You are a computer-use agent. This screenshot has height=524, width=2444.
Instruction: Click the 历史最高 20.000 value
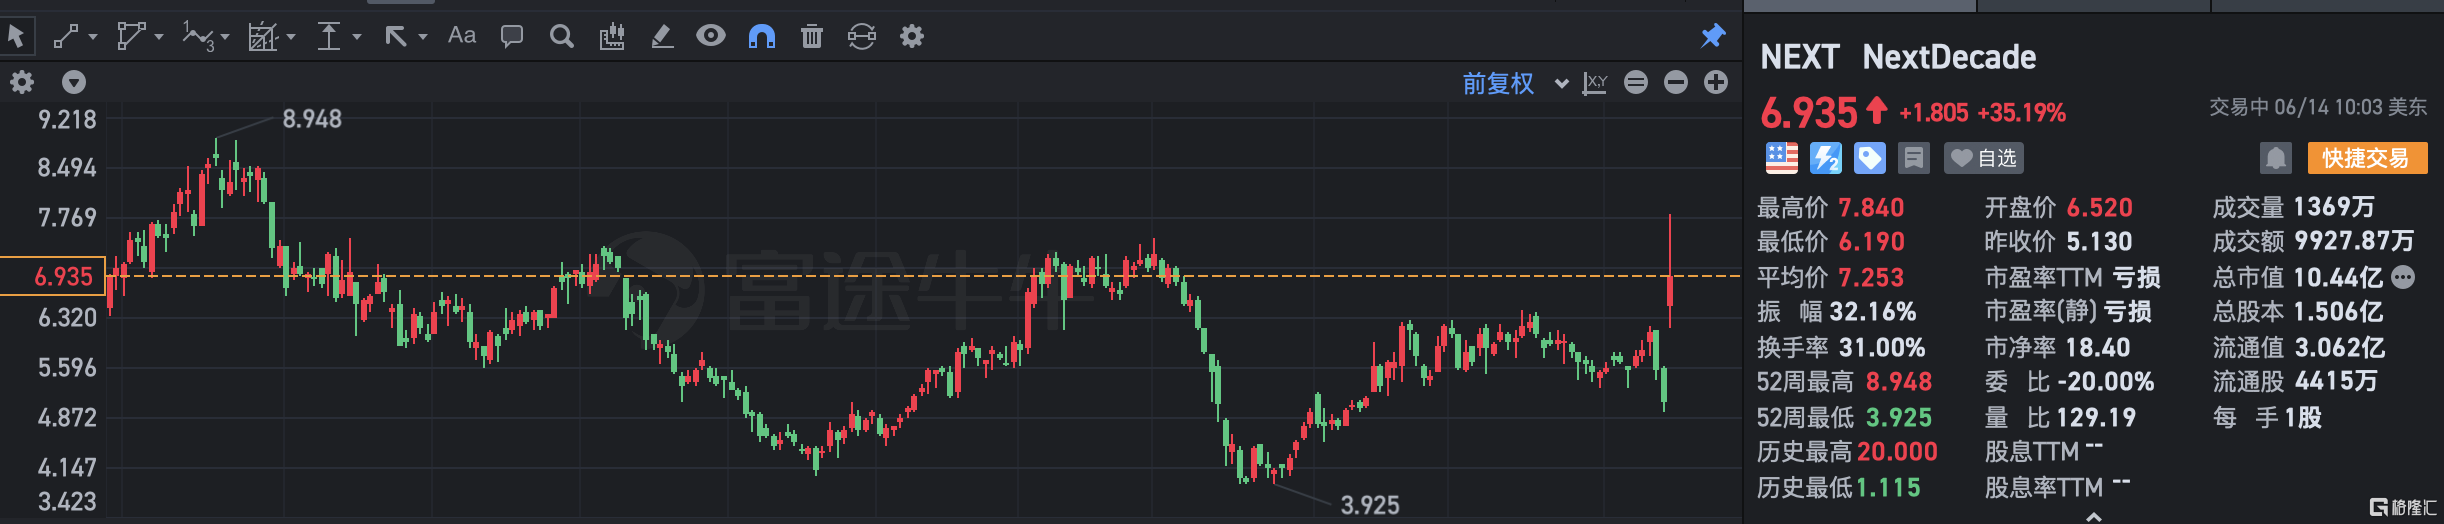point(1897,452)
